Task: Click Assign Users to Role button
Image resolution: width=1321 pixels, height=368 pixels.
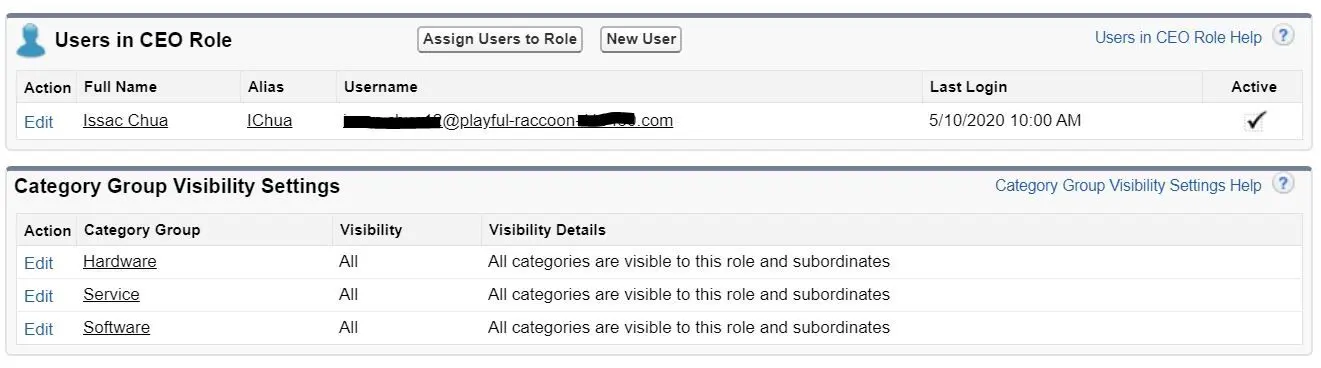Action: [500, 39]
